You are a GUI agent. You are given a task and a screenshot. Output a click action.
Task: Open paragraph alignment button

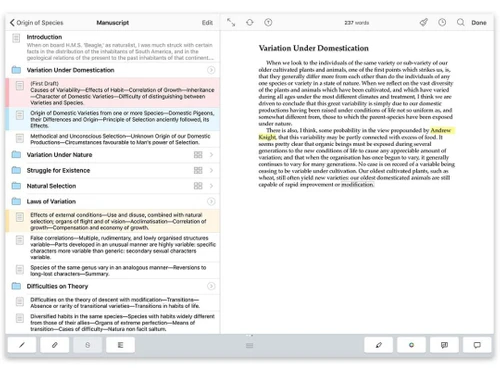pos(120,345)
